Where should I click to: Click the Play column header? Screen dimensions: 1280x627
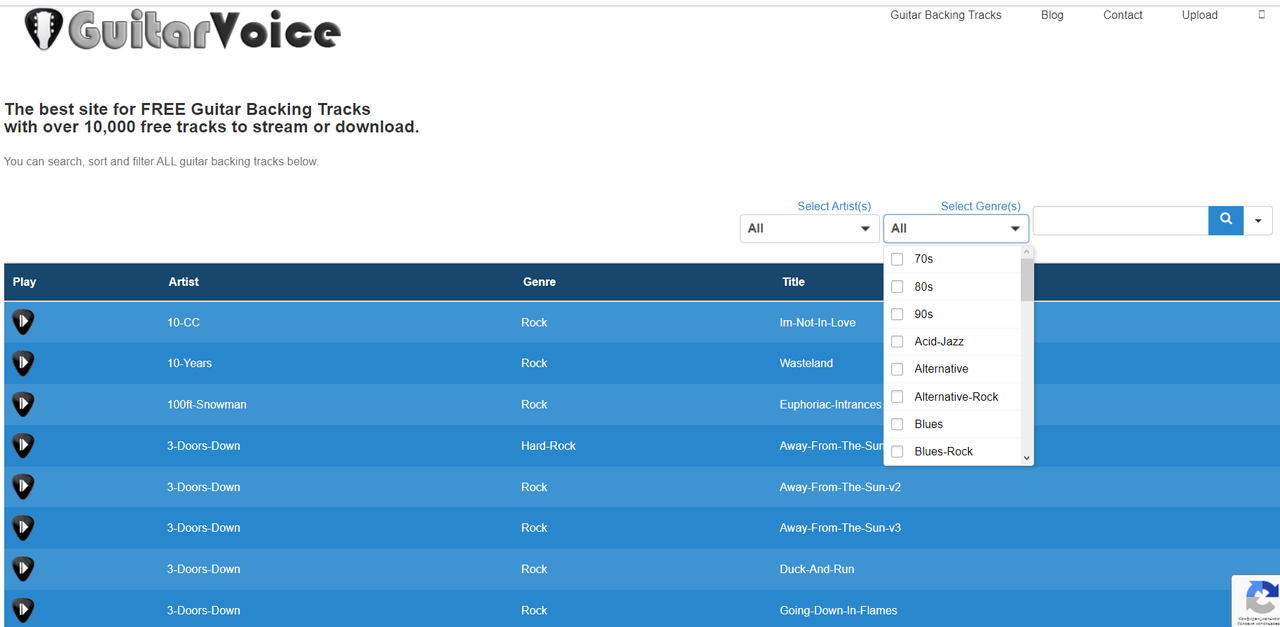24,282
